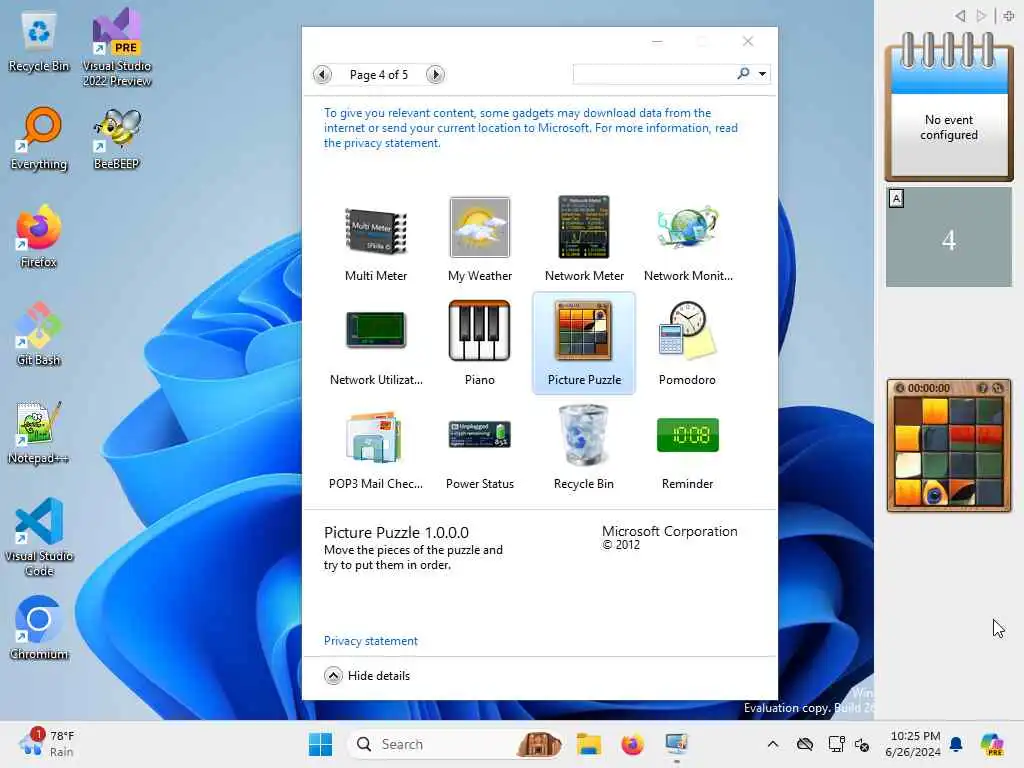Viewport: 1024px width, 768px height.
Task: Click the muted volume tray icon
Action: pyautogui.click(x=862, y=744)
